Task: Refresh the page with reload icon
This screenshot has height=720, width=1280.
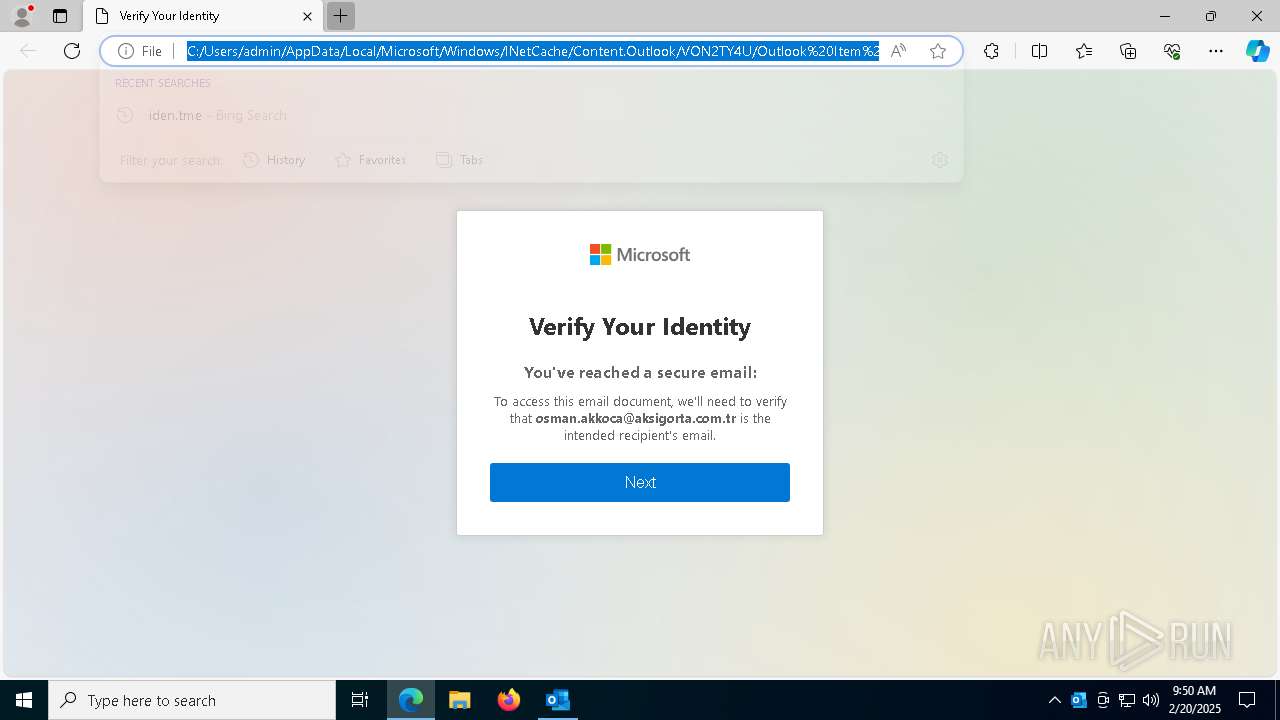Action: pos(72,51)
